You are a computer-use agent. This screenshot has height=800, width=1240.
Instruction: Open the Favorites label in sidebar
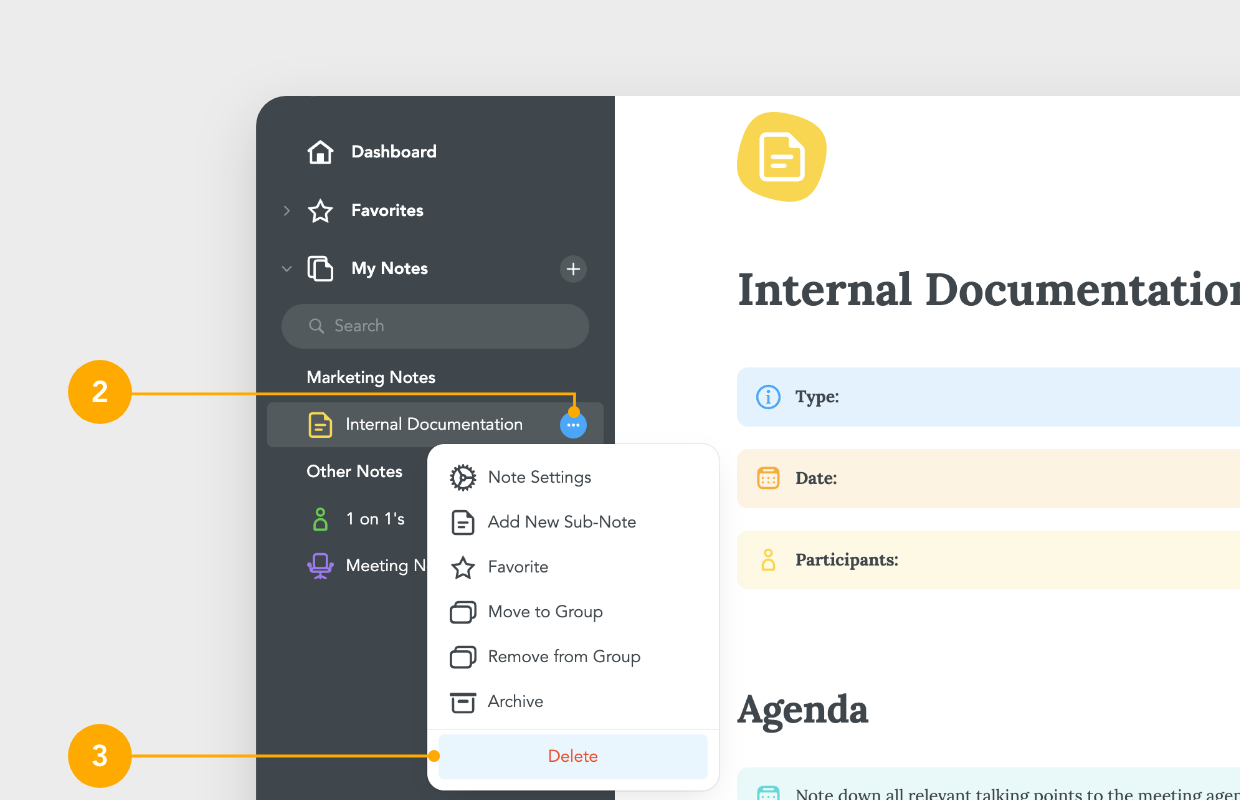pos(387,211)
